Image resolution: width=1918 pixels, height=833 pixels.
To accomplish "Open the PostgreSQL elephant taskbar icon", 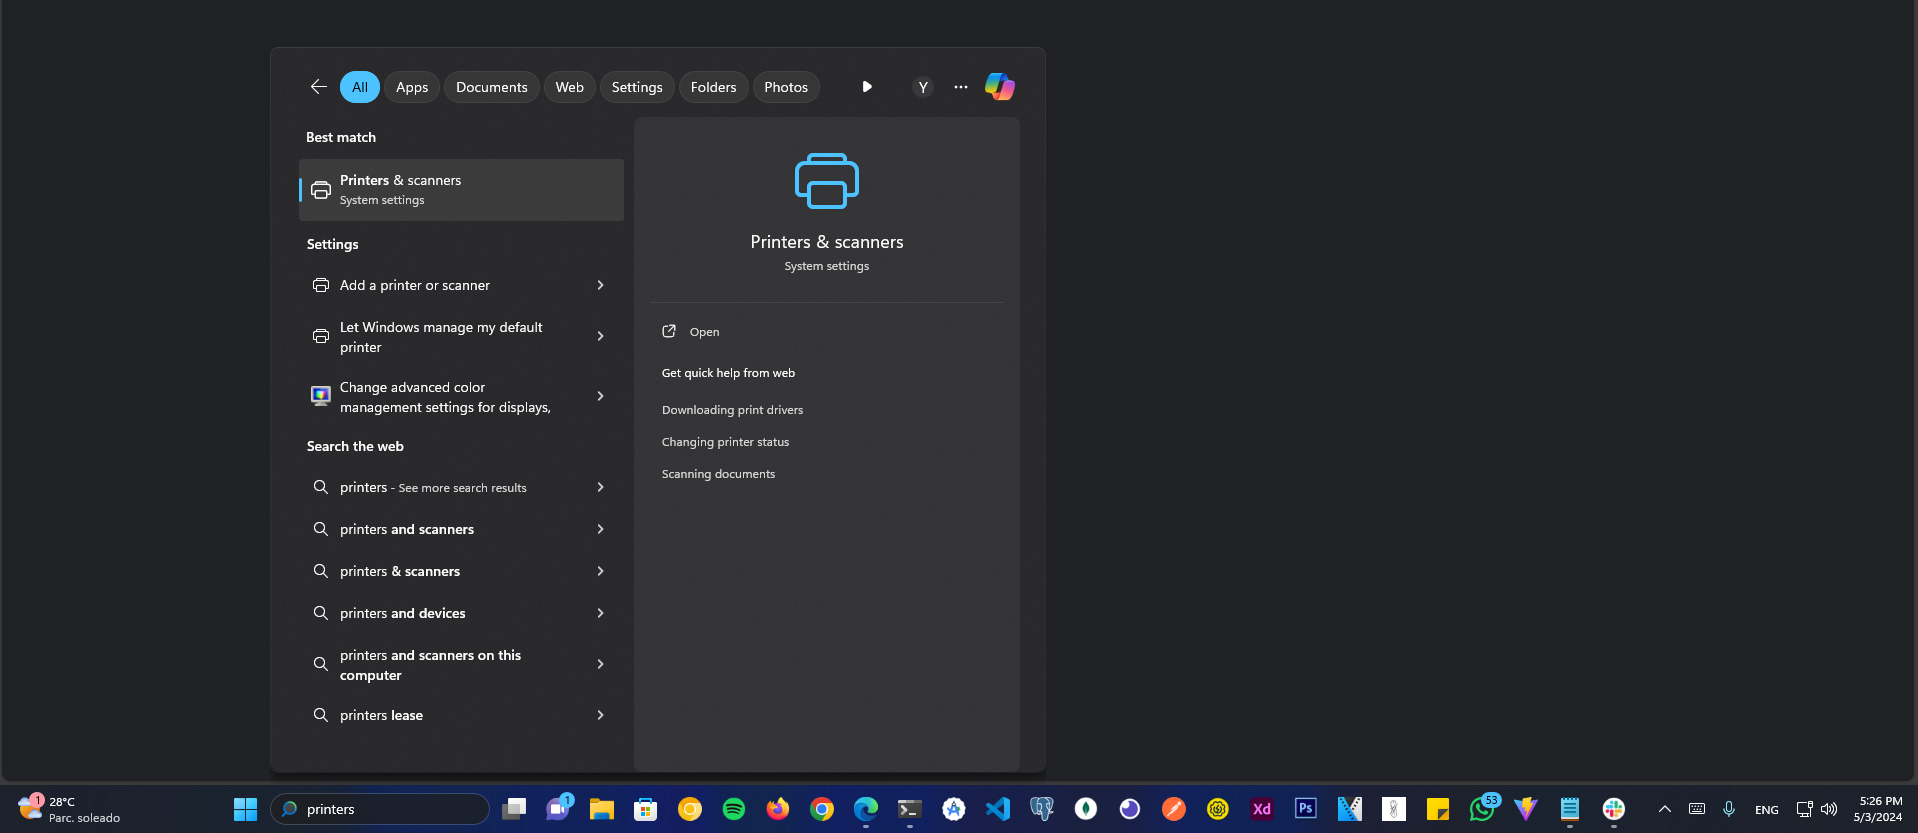I will (x=1042, y=809).
